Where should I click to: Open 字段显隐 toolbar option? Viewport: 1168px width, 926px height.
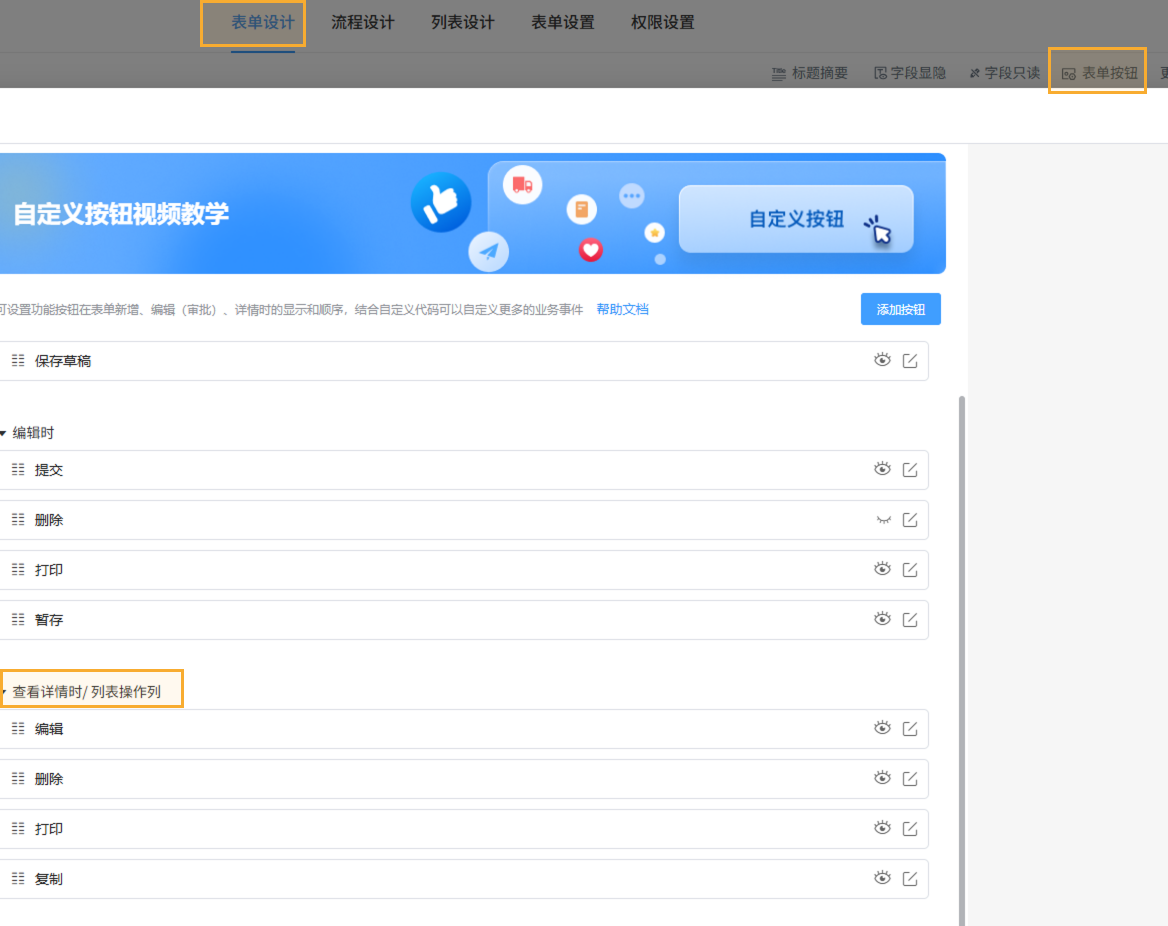point(910,73)
